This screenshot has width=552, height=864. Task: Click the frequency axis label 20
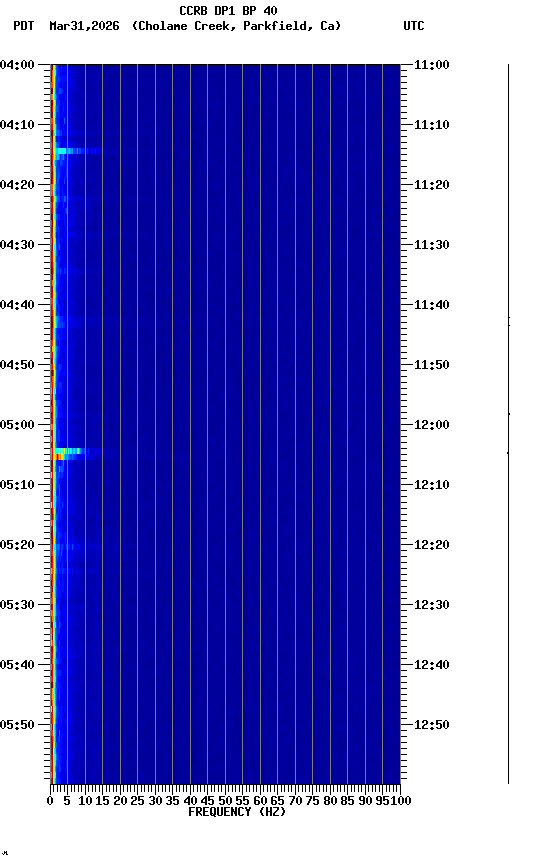pyautogui.click(x=120, y=801)
